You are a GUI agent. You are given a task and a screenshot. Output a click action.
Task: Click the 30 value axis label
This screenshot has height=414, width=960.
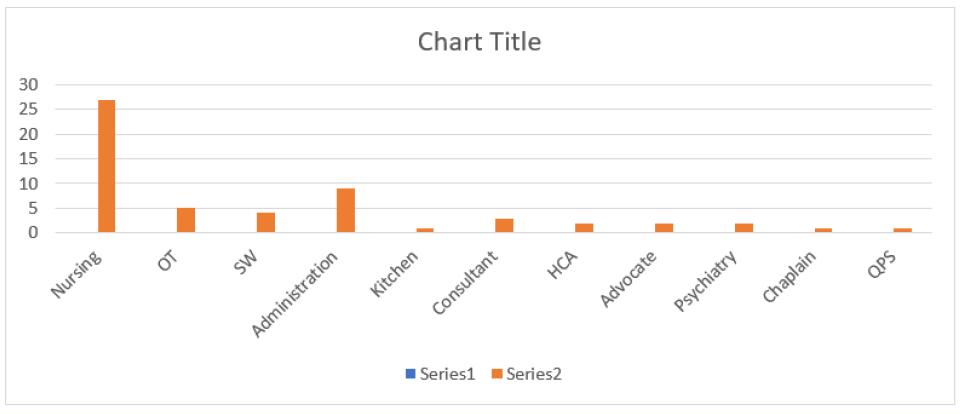[29, 85]
